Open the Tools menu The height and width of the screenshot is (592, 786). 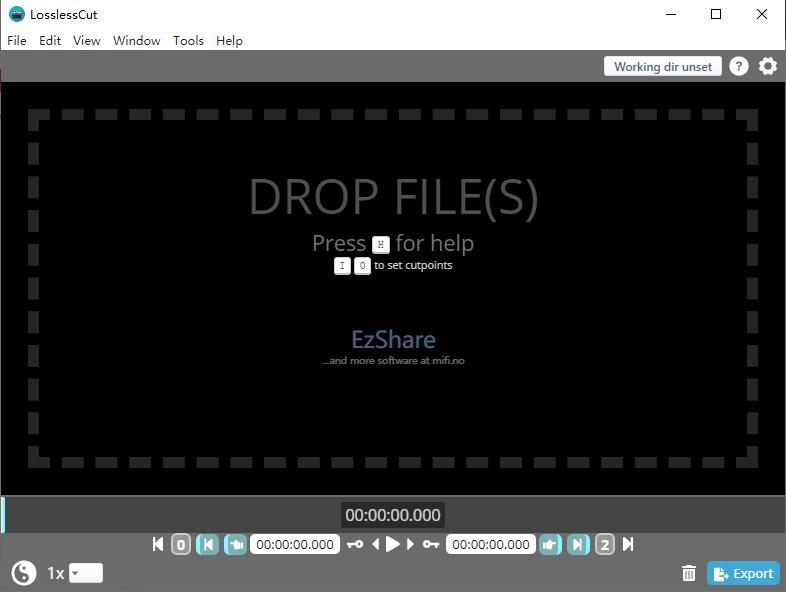click(x=188, y=41)
